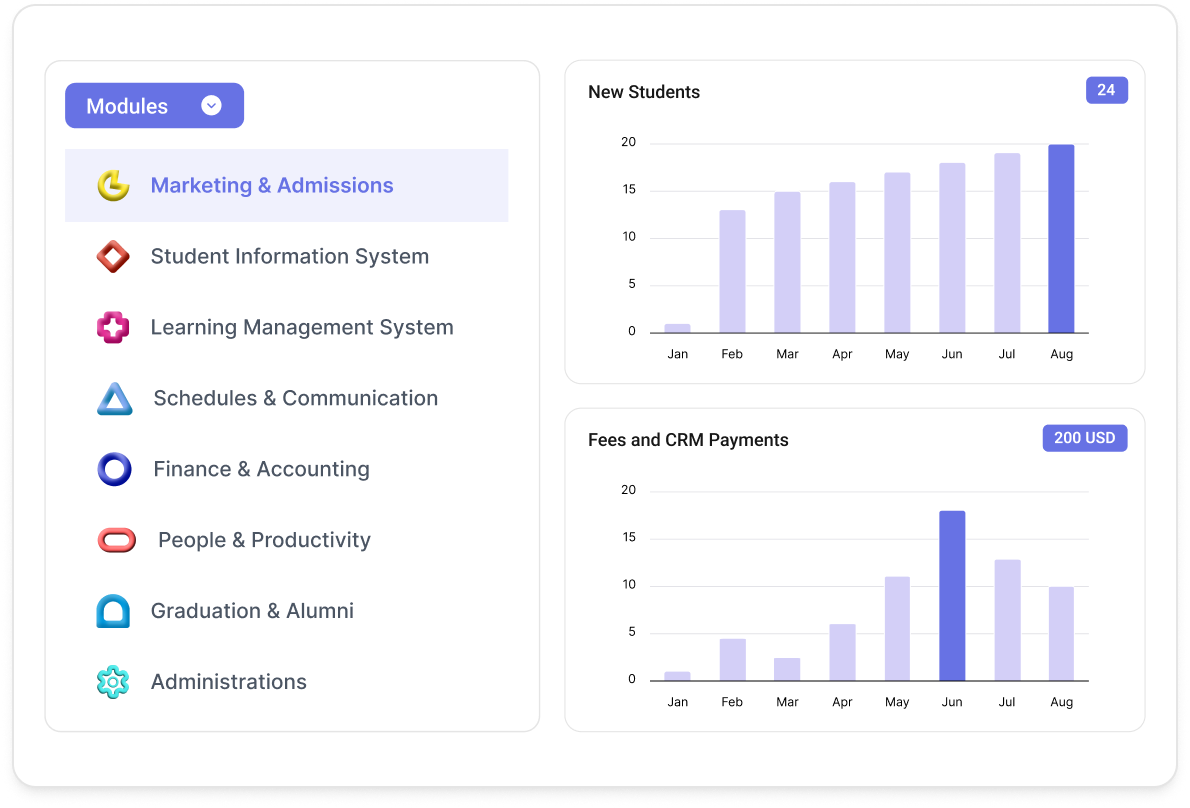
Task: Select the May bar in New Students chart
Action: pyautogui.click(x=897, y=253)
